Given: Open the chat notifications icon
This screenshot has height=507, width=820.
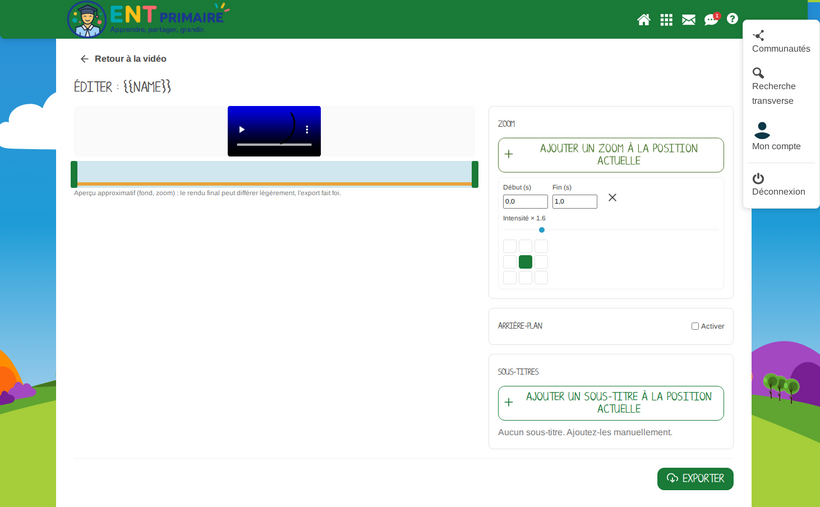Looking at the screenshot, I should (711, 20).
